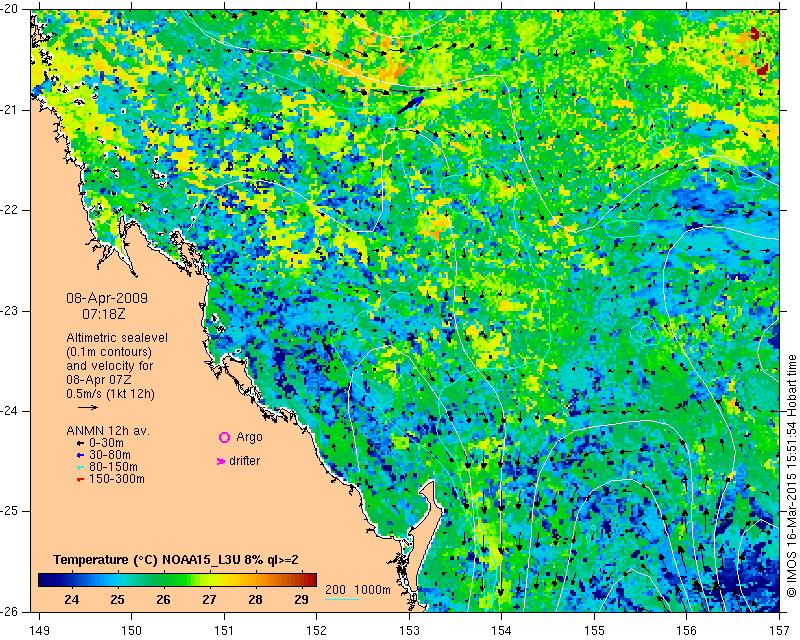Click the latitude axis label -24
The height and width of the screenshot is (640, 800).
(10, 411)
